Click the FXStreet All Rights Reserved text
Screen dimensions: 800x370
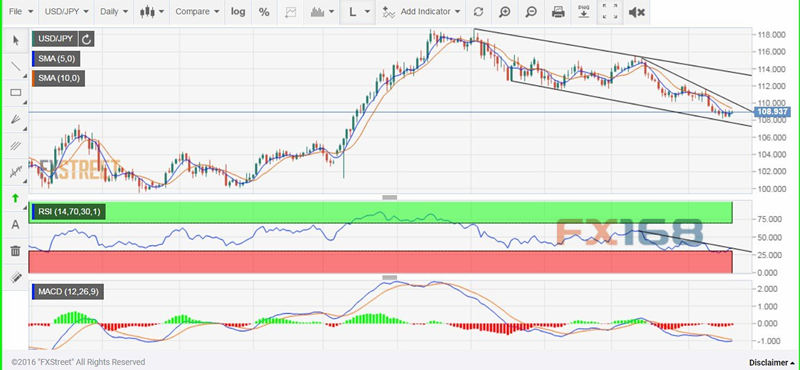coord(78,362)
